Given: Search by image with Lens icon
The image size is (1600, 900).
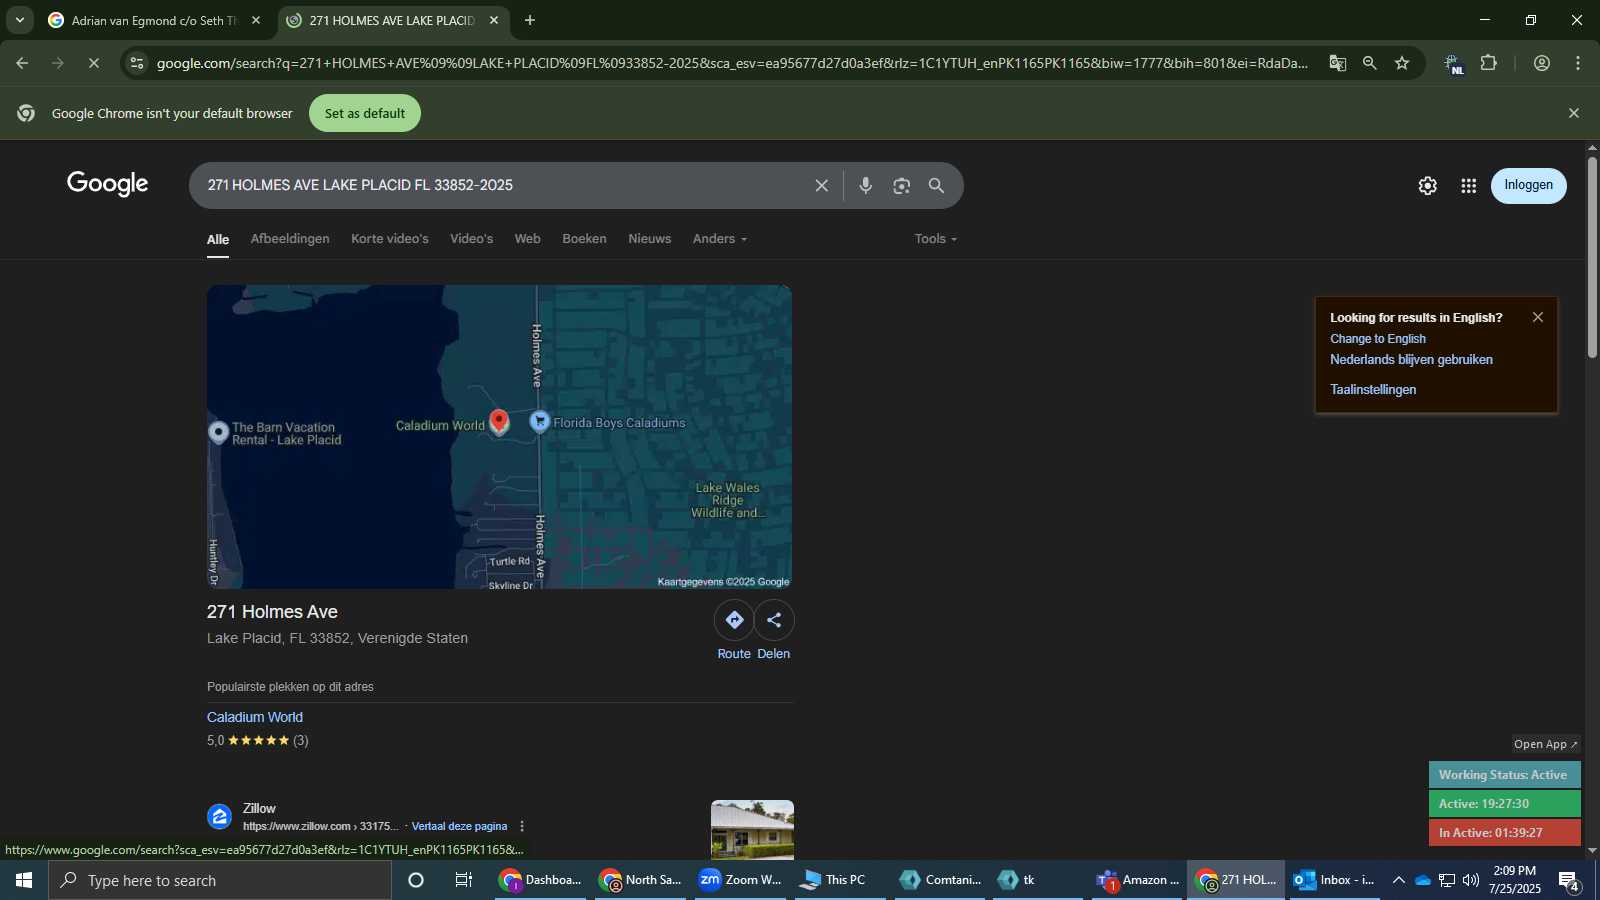Looking at the screenshot, I should 902,185.
